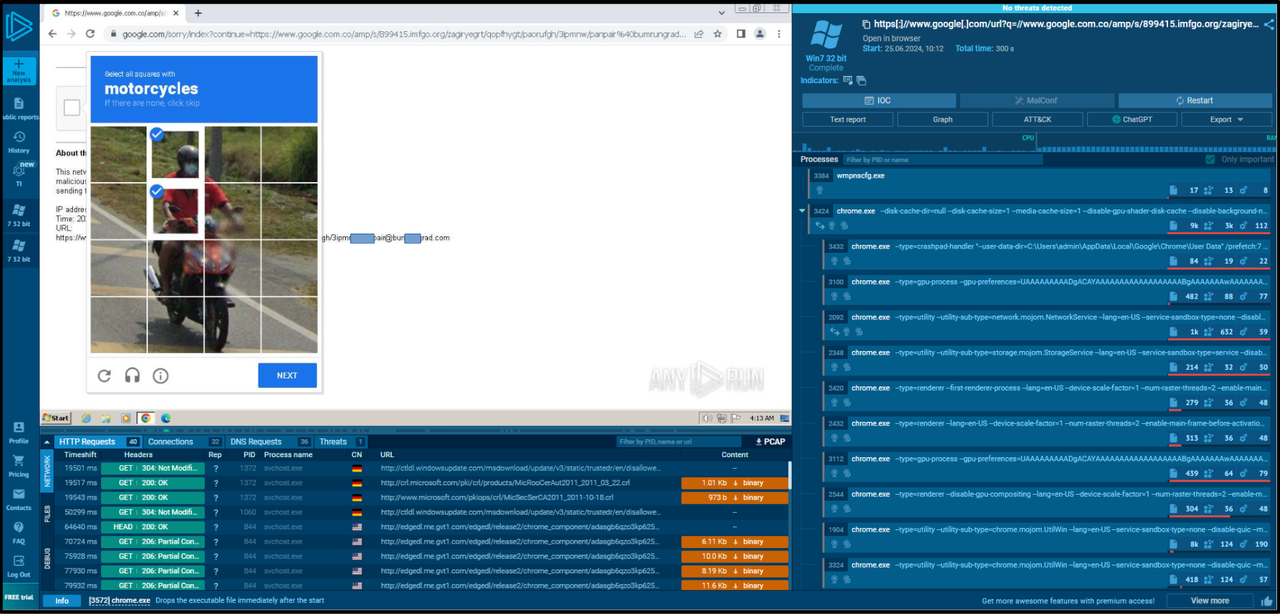
Task: Click View more premium button
Action: click(1209, 600)
